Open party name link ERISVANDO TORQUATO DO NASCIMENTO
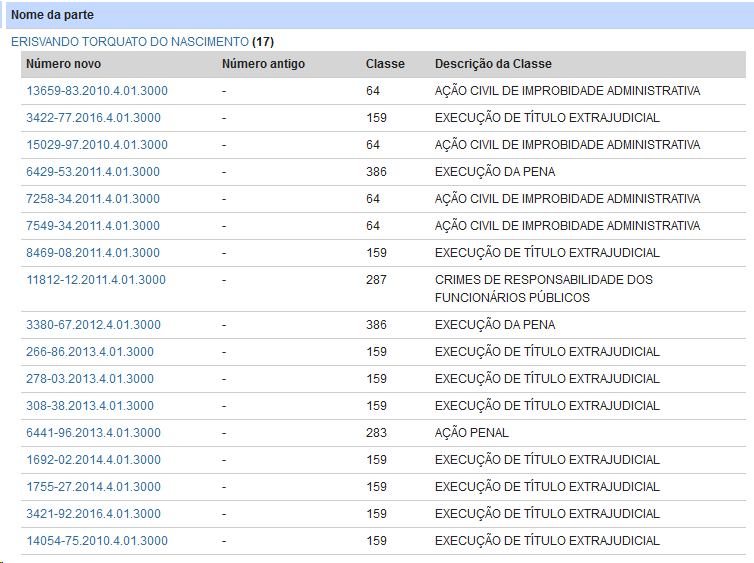The width and height of the screenshot is (754, 563). click(129, 42)
